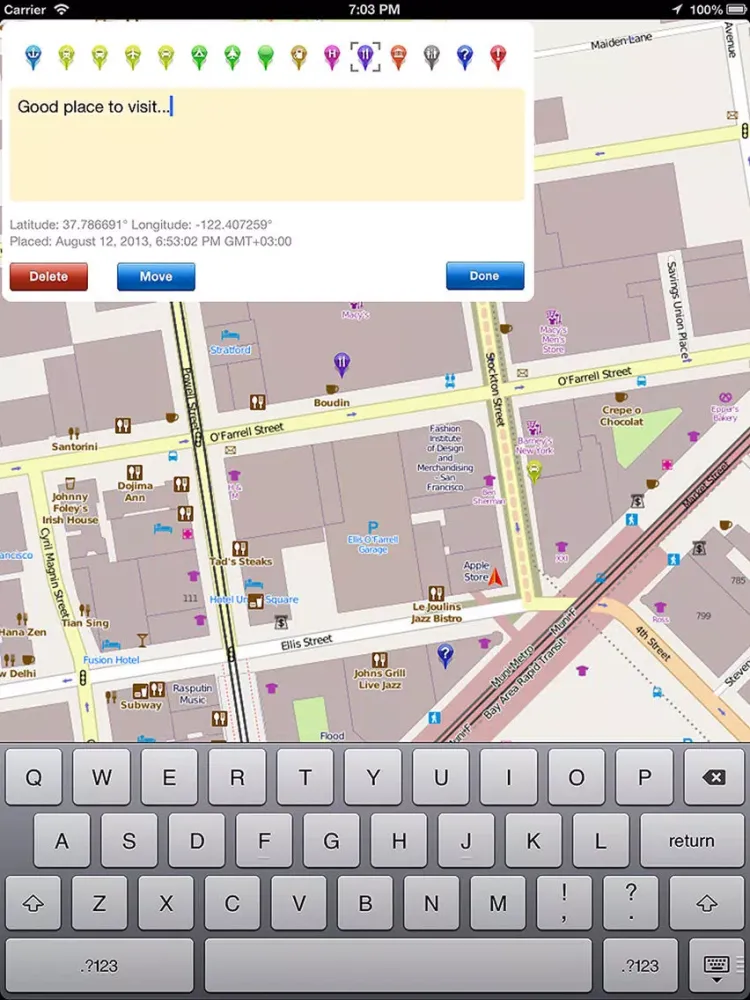The height and width of the screenshot is (1000, 750).
Task: Pick the blue question mark pin type
Action: point(465,57)
